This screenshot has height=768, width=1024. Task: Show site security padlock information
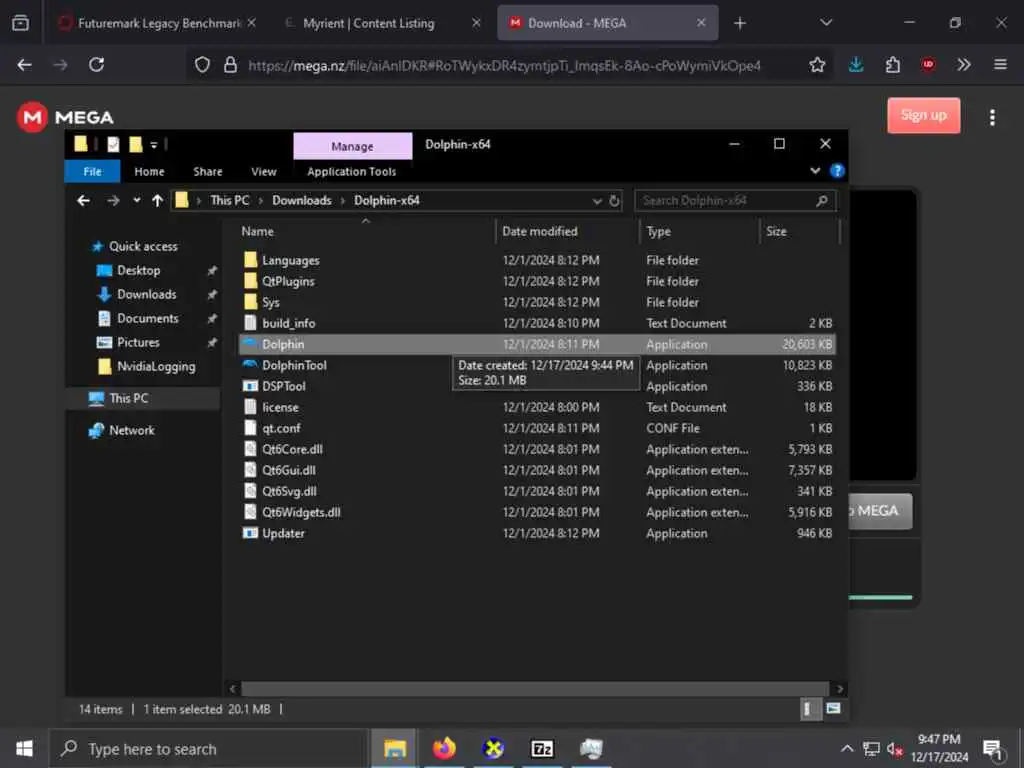230,65
